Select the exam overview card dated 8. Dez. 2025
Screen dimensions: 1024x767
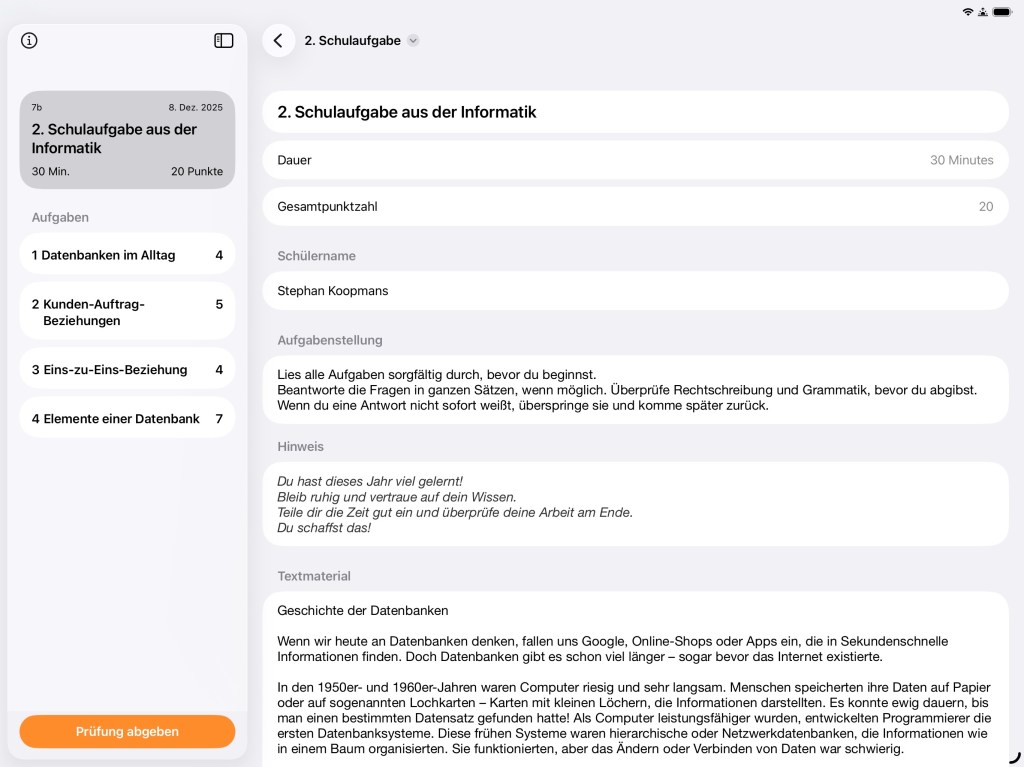pos(127,140)
